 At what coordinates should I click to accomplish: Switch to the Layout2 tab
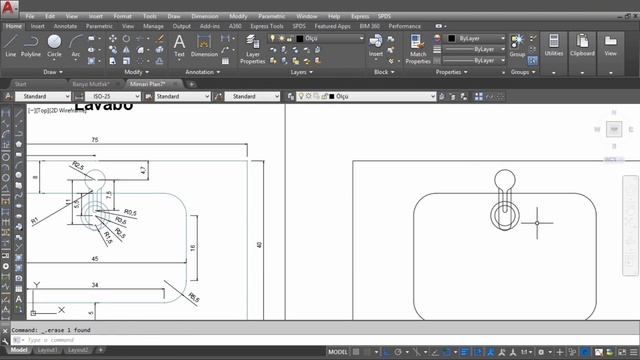coord(78,350)
